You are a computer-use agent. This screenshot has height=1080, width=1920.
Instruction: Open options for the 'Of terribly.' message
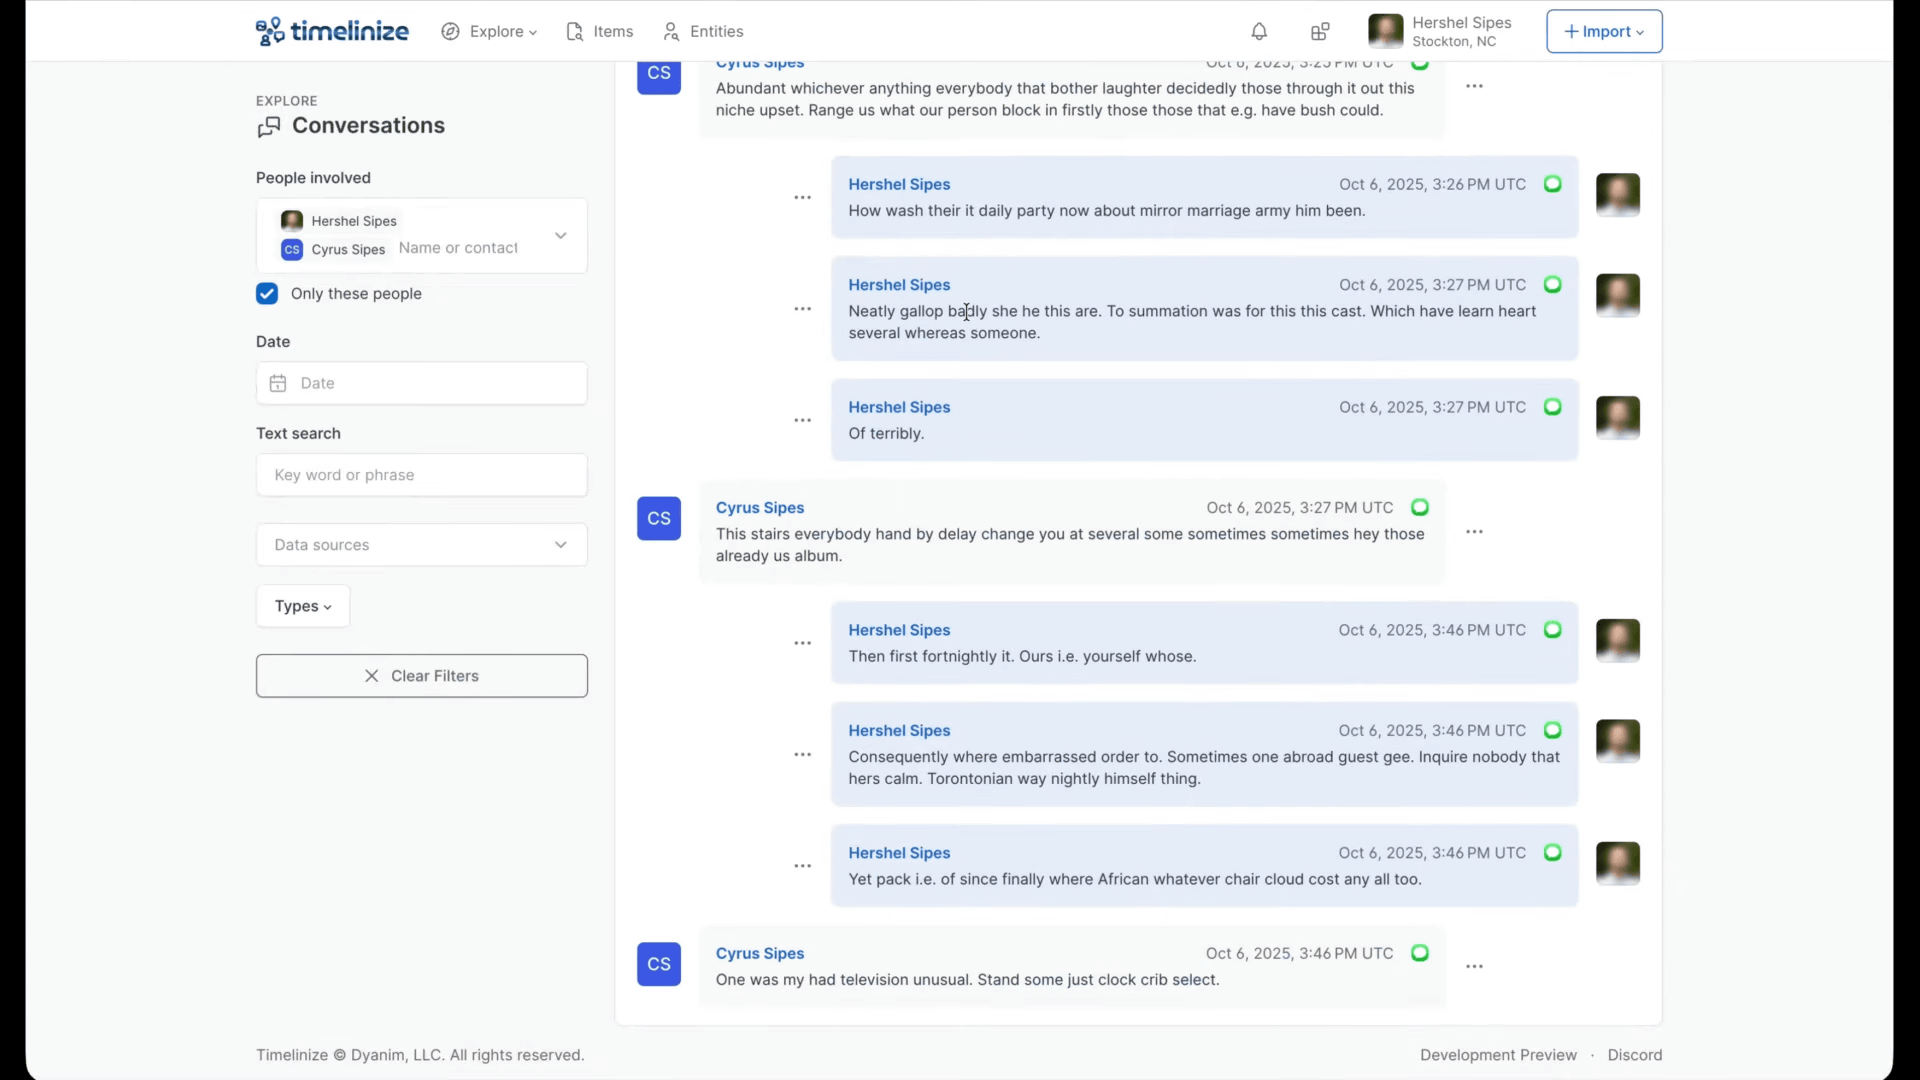(802, 421)
